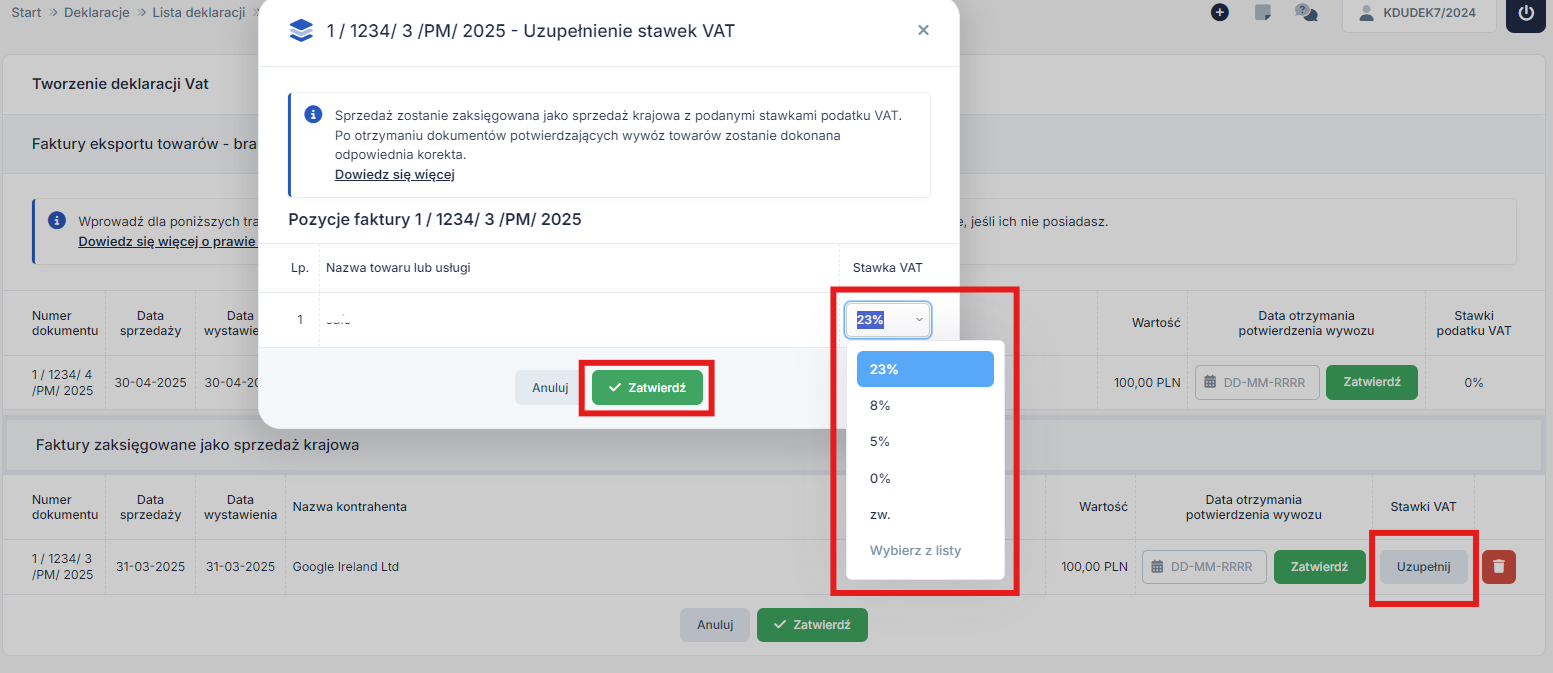Screen dimensions: 1553x673
Task: Open the chat messages icon
Action: pos(1306,12)
